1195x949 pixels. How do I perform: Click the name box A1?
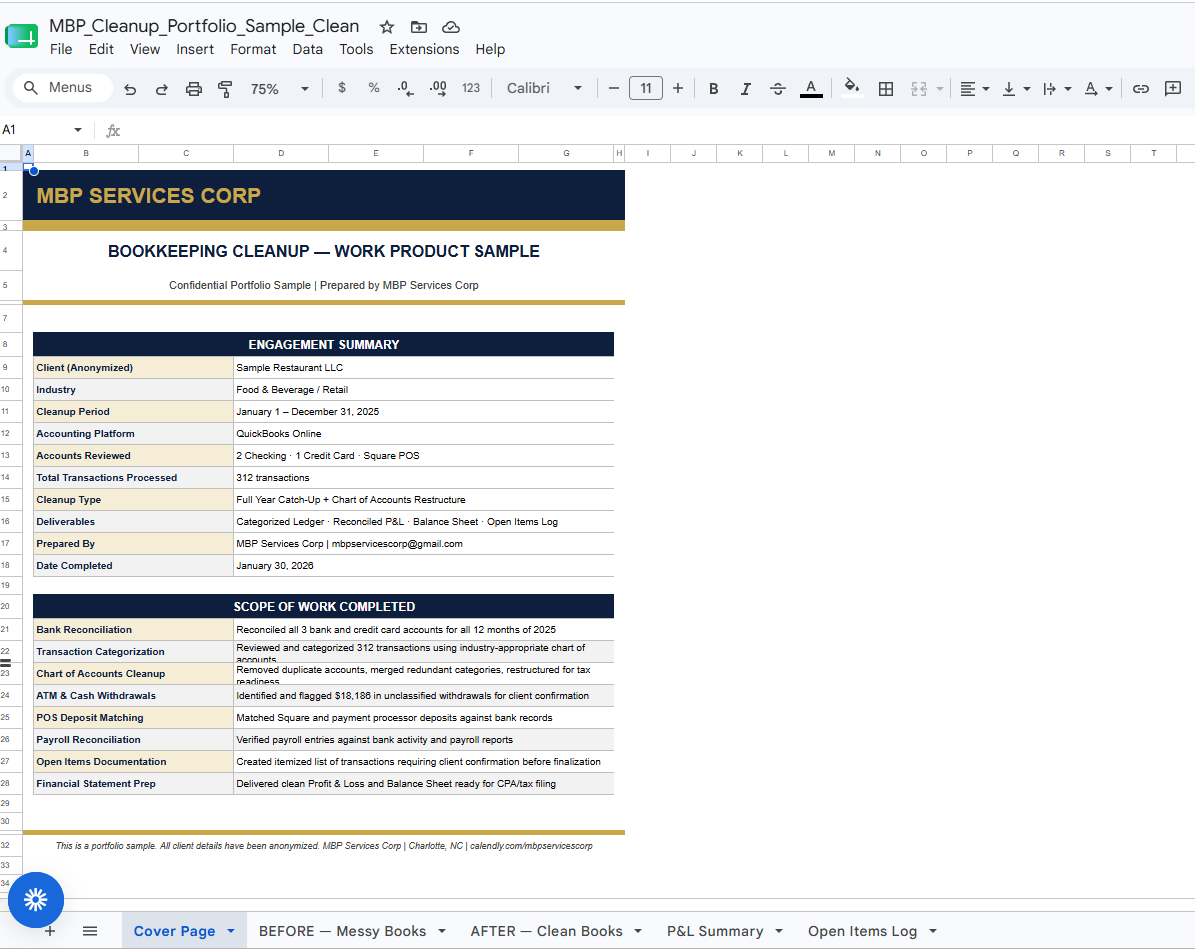coord(34,130)
